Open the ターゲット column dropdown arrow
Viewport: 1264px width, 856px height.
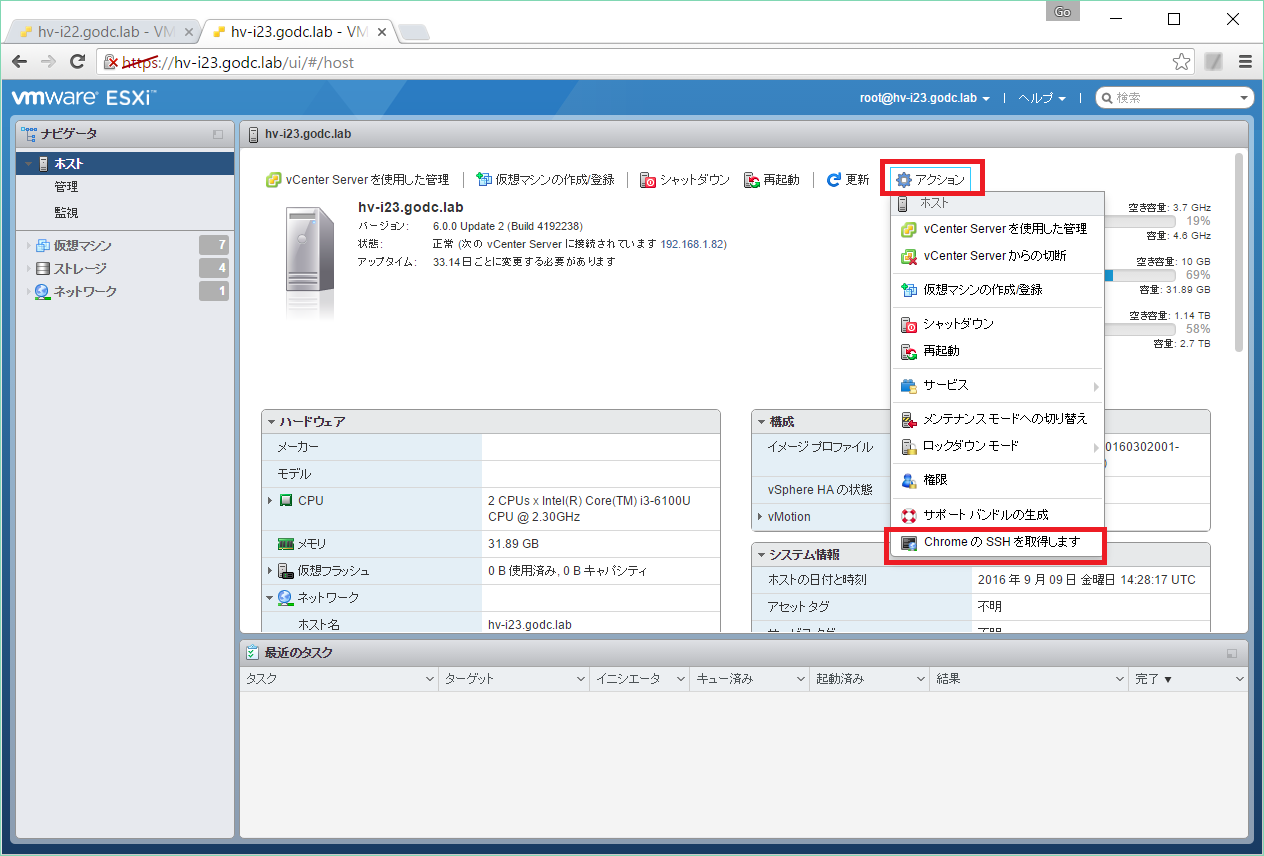pyautogui.click(x=581, y=679)
